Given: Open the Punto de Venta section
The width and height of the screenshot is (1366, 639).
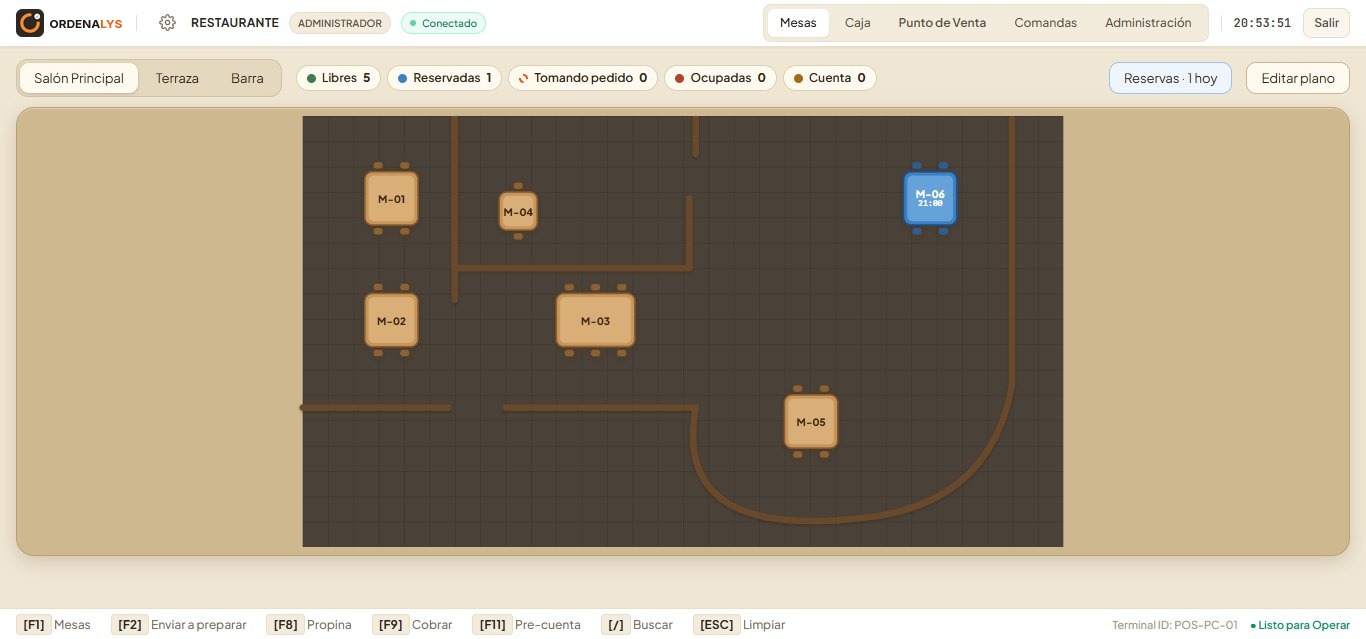Looking at the screenshot, I should [x=942, y=23].
